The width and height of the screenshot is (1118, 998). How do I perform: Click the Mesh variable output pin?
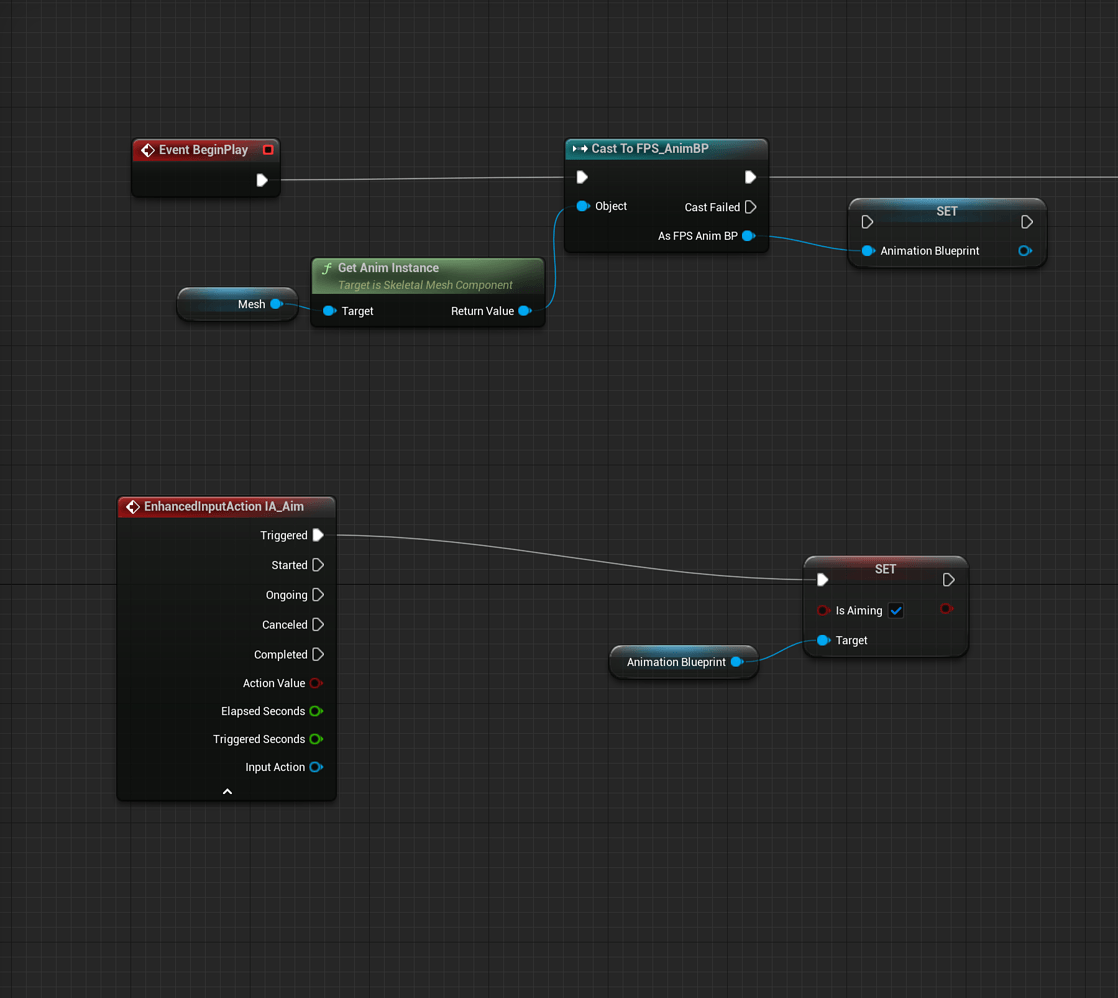point(277,304)
